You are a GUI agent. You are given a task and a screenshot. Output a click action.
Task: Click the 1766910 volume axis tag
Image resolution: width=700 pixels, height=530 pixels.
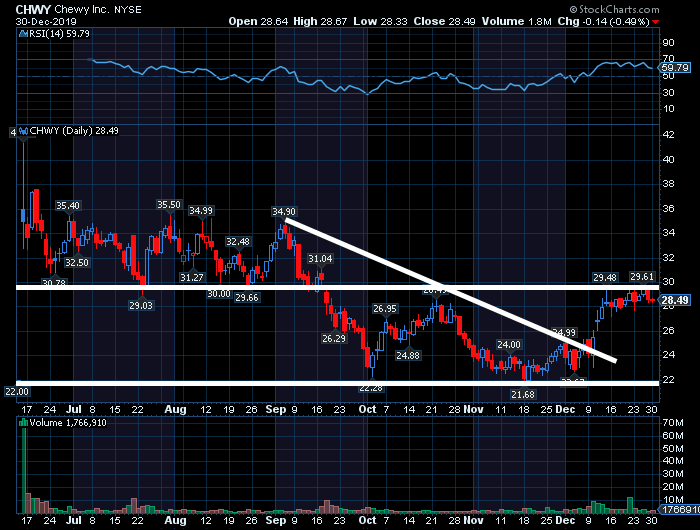(x=680, y=509)
